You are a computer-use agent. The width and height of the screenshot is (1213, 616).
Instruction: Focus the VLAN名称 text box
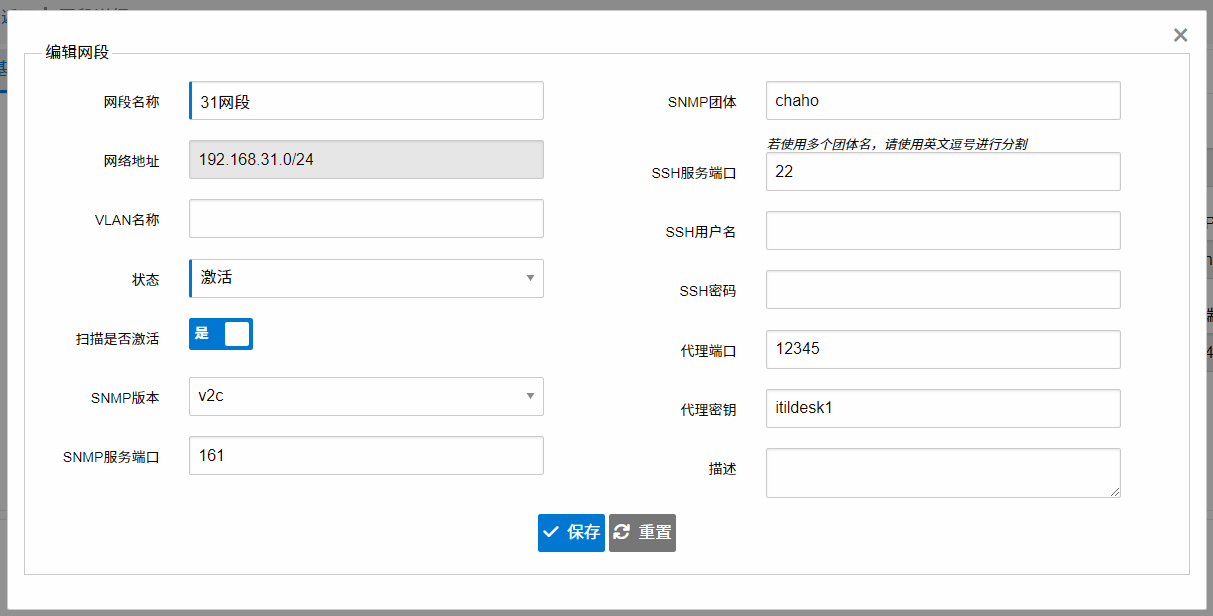point(366,219)
